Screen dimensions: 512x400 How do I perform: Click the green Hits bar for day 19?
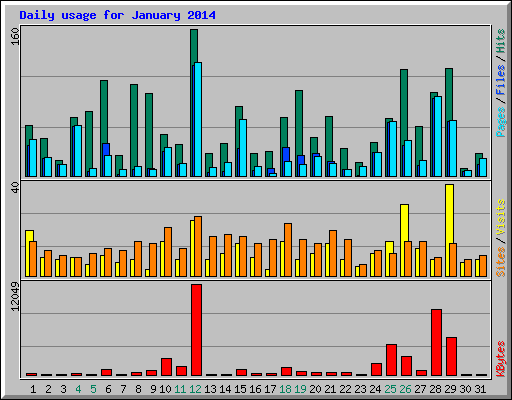(299, 122)
